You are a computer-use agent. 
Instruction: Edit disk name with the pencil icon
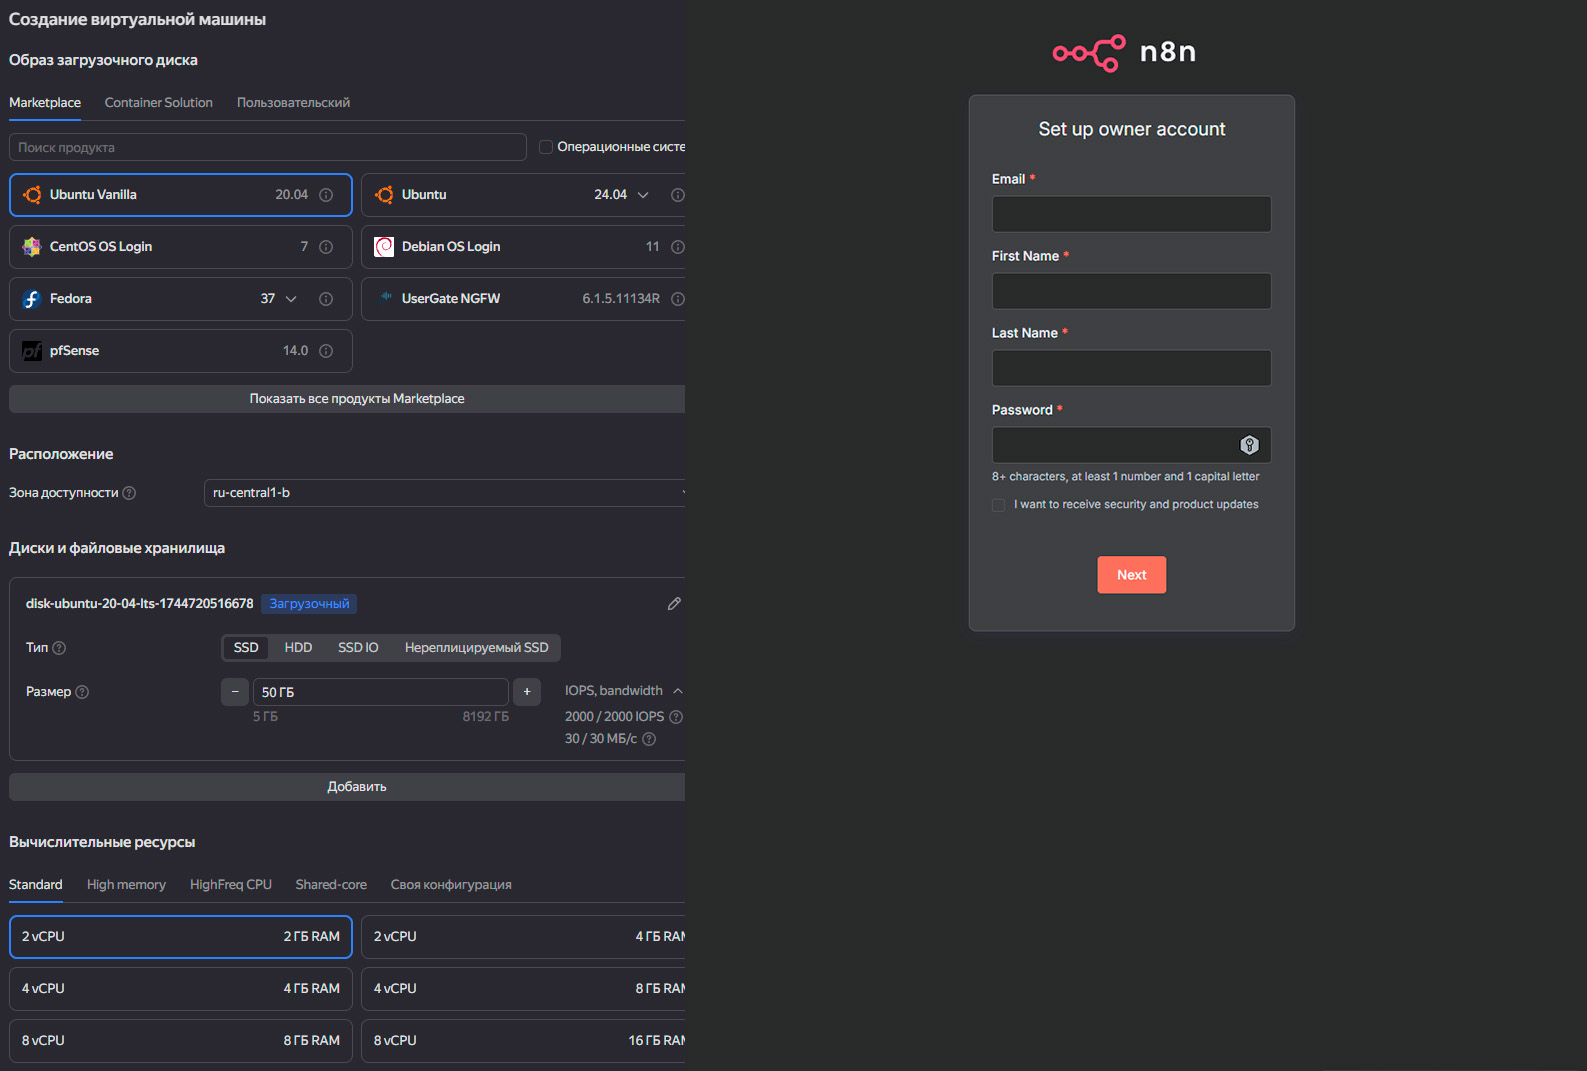[674, 604]
